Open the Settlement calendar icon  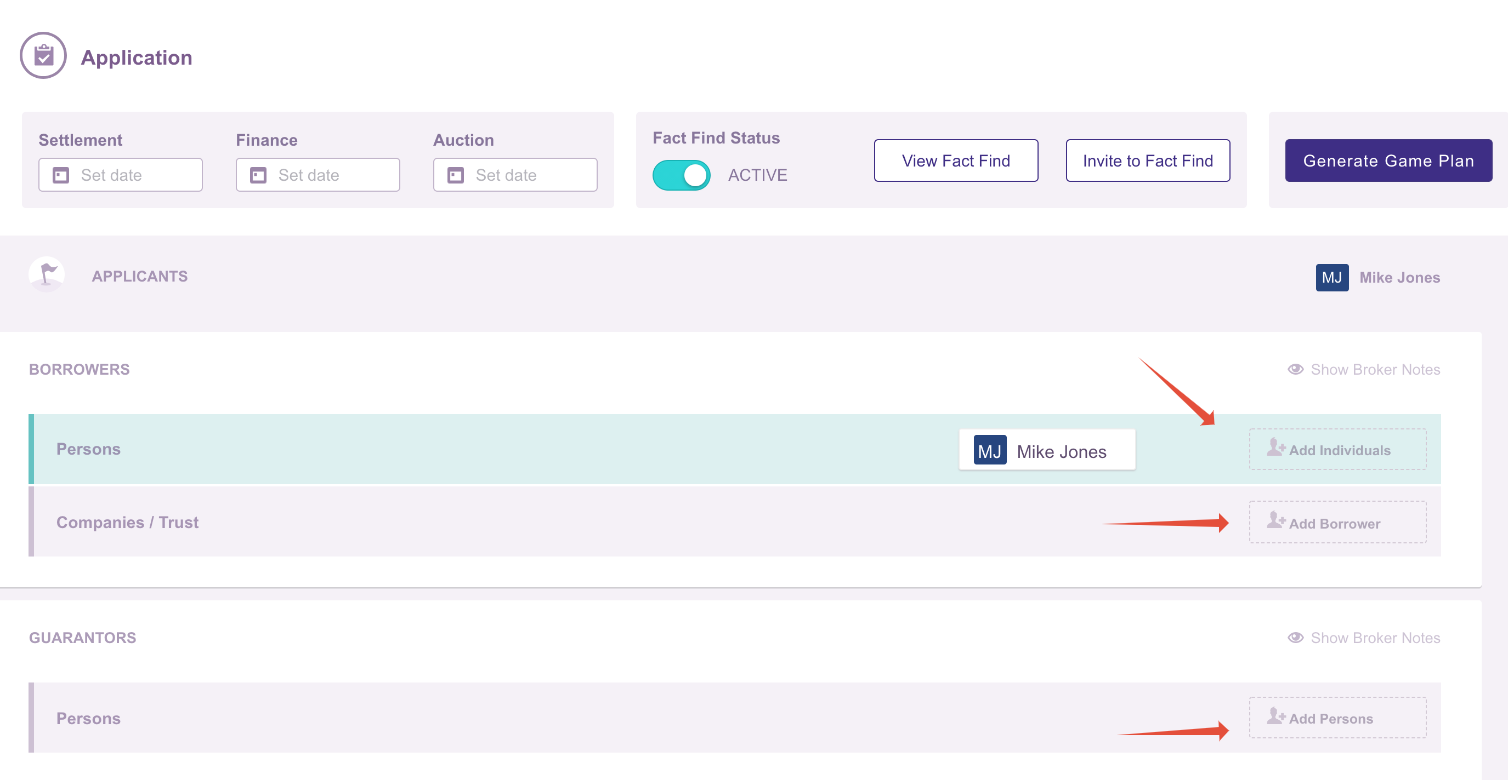pyautogui.click(x=60, y=174)
